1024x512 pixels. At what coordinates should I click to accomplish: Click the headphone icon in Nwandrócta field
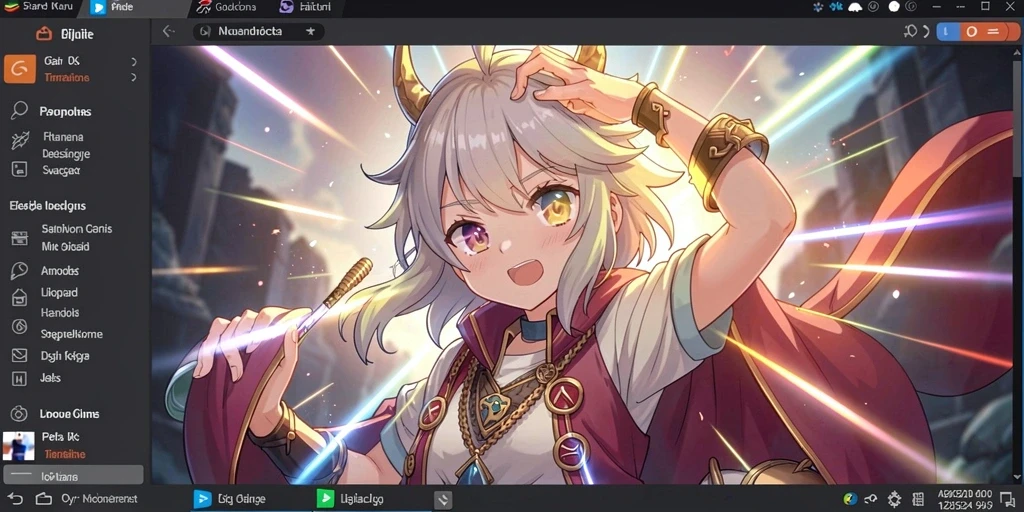pyautogui.click(x=204, y=31)
